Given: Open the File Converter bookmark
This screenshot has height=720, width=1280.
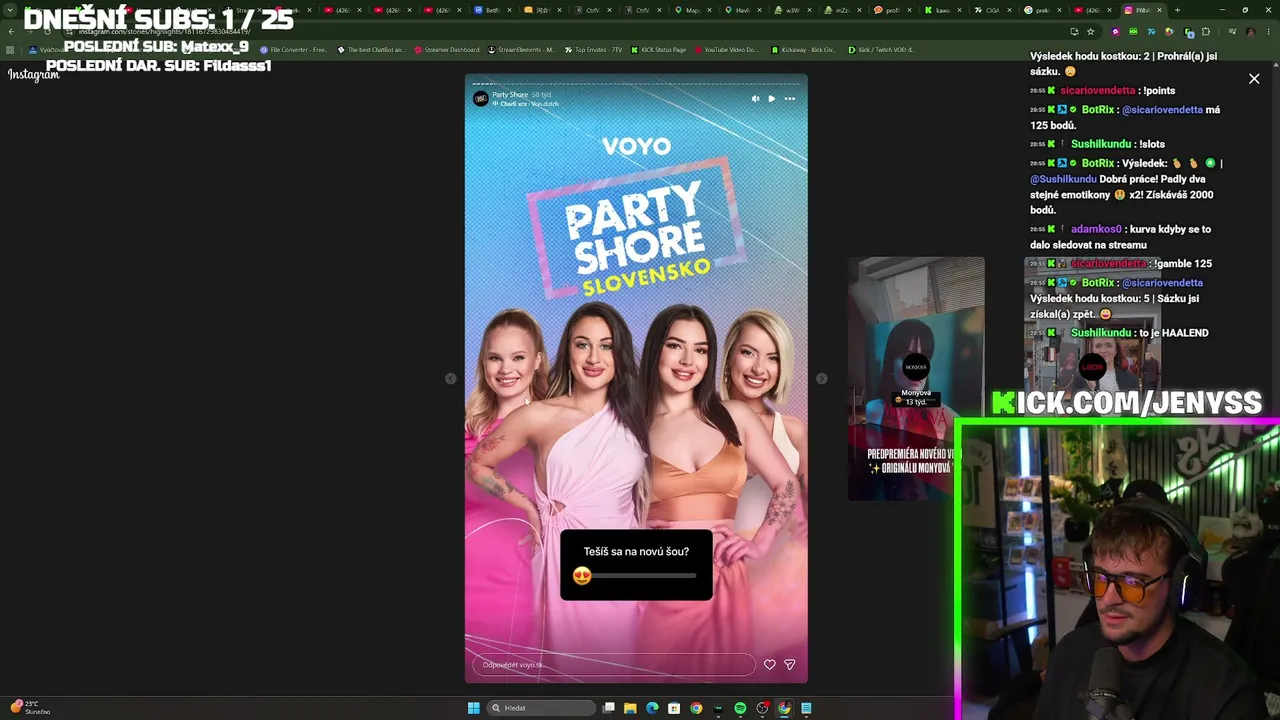Looking at the screenshot, I should point(293,50).
